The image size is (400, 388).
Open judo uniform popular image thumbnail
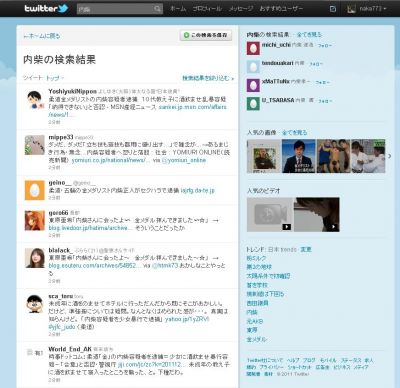pyautogui.click(x=368, y=156)
